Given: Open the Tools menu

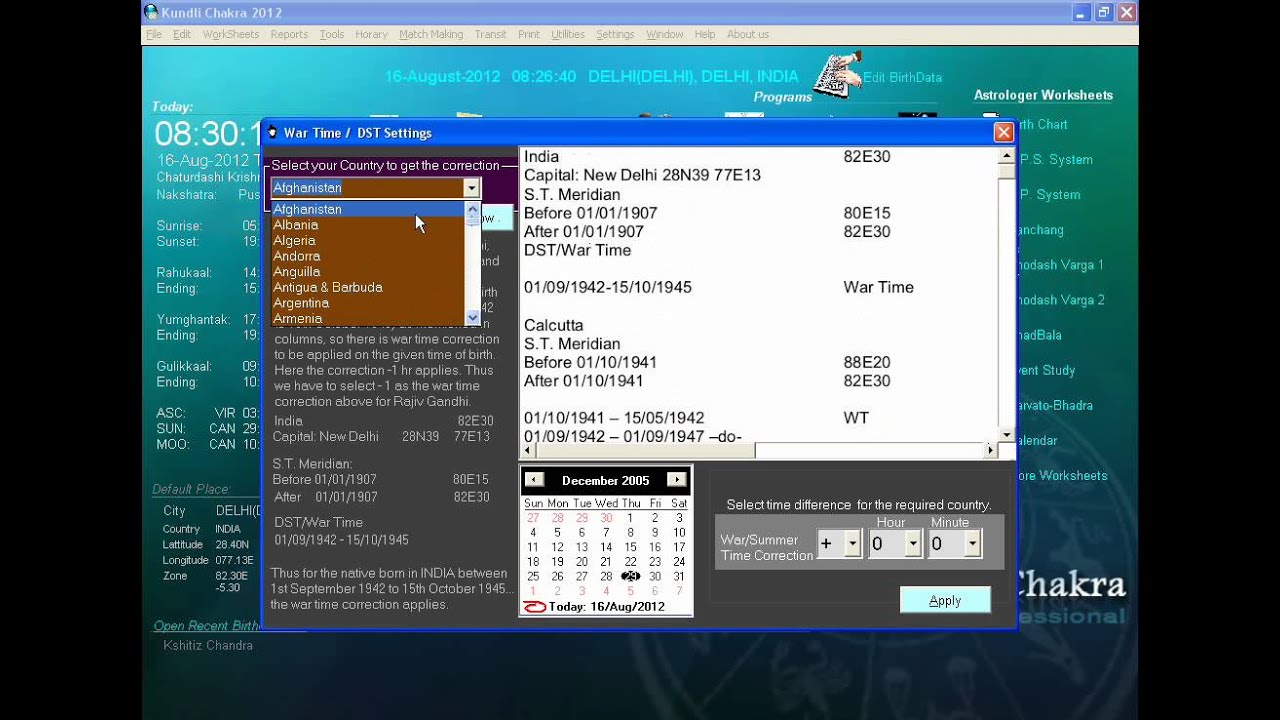Looking at the screenshot, I should [332, 34].
